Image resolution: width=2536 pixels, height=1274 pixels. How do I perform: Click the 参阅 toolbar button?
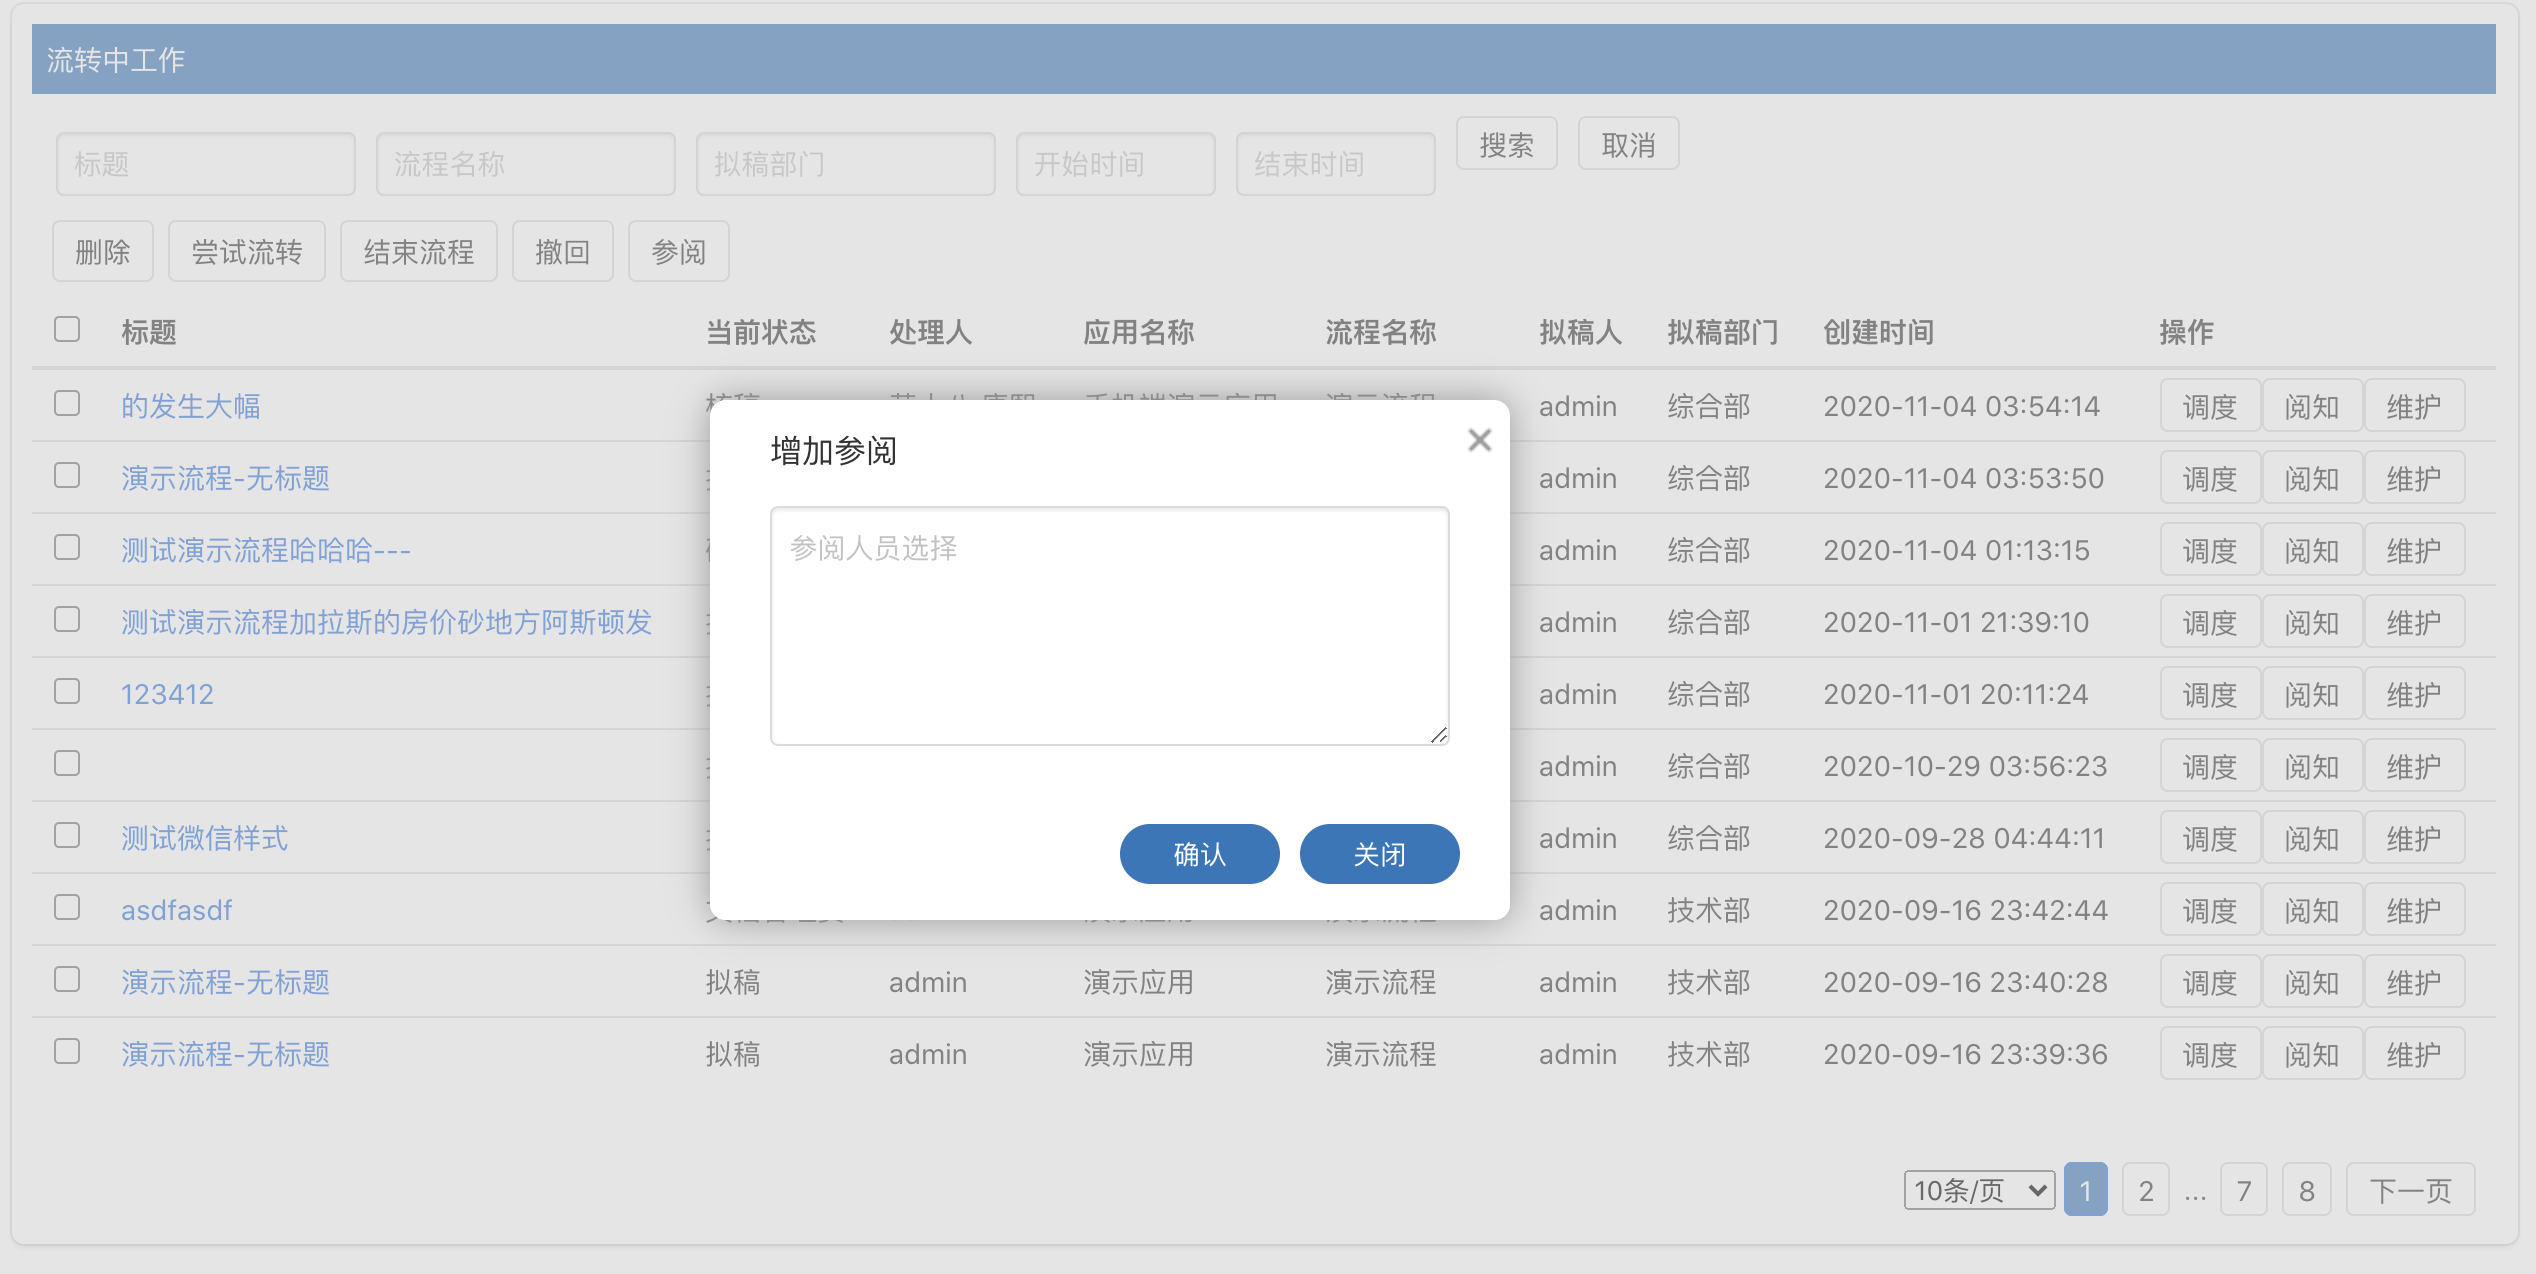(x=679, y=251)
